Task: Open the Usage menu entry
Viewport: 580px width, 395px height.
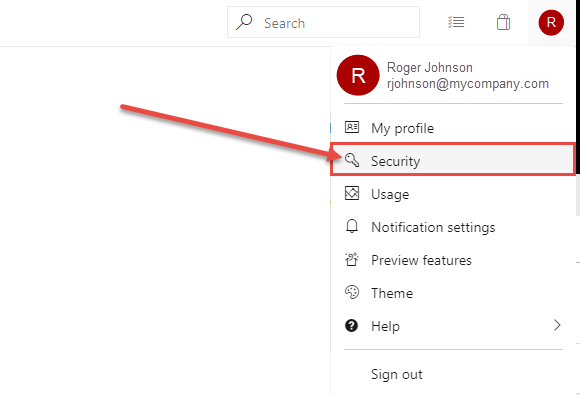Action: point(452,194)
